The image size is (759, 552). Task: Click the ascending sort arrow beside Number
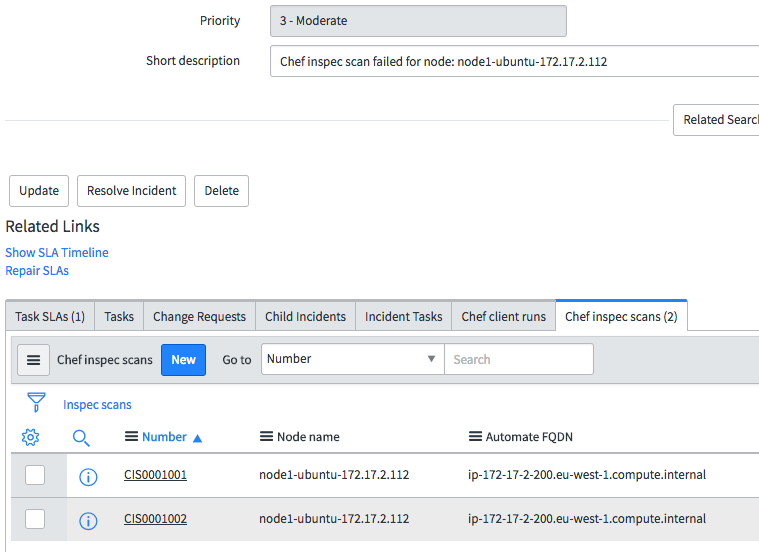tap(197, 438)
